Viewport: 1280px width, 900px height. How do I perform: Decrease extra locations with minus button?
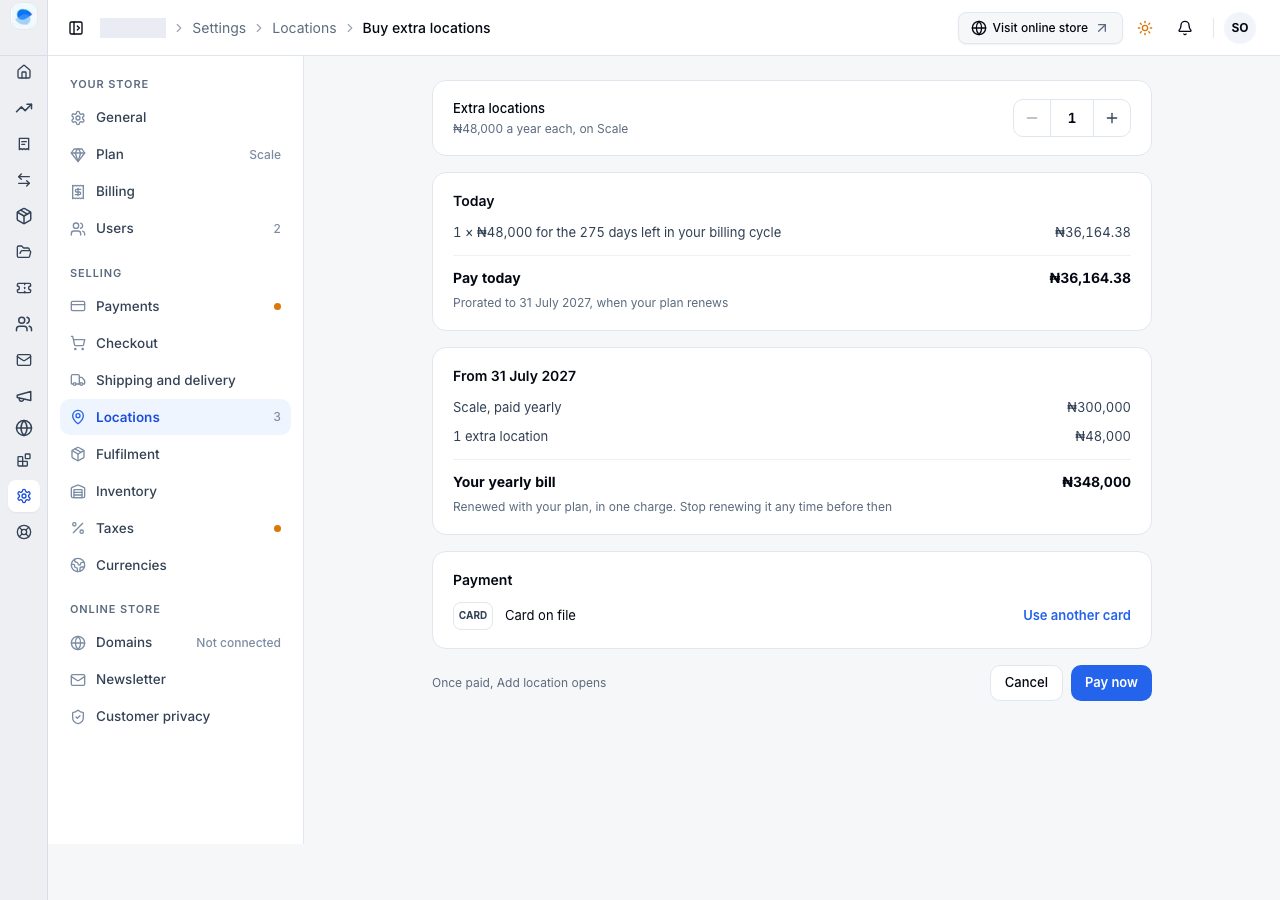[1032, 118]
